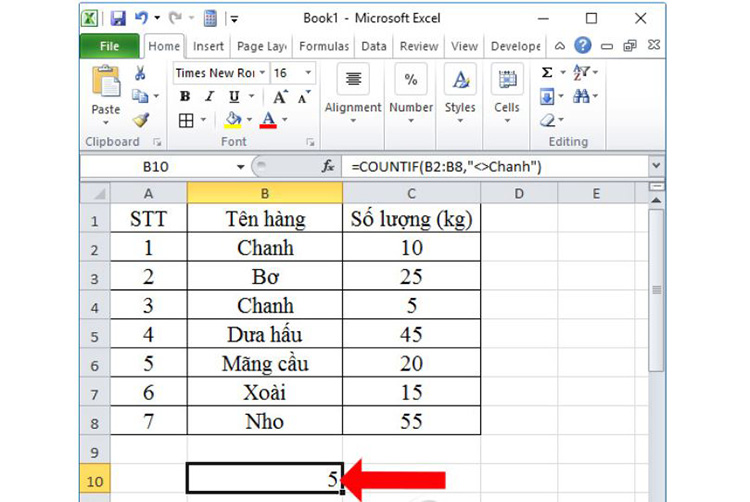Click the calculator icon in quick access toolbar
Screen dimensions: 750x502
[x=210, y=18]
